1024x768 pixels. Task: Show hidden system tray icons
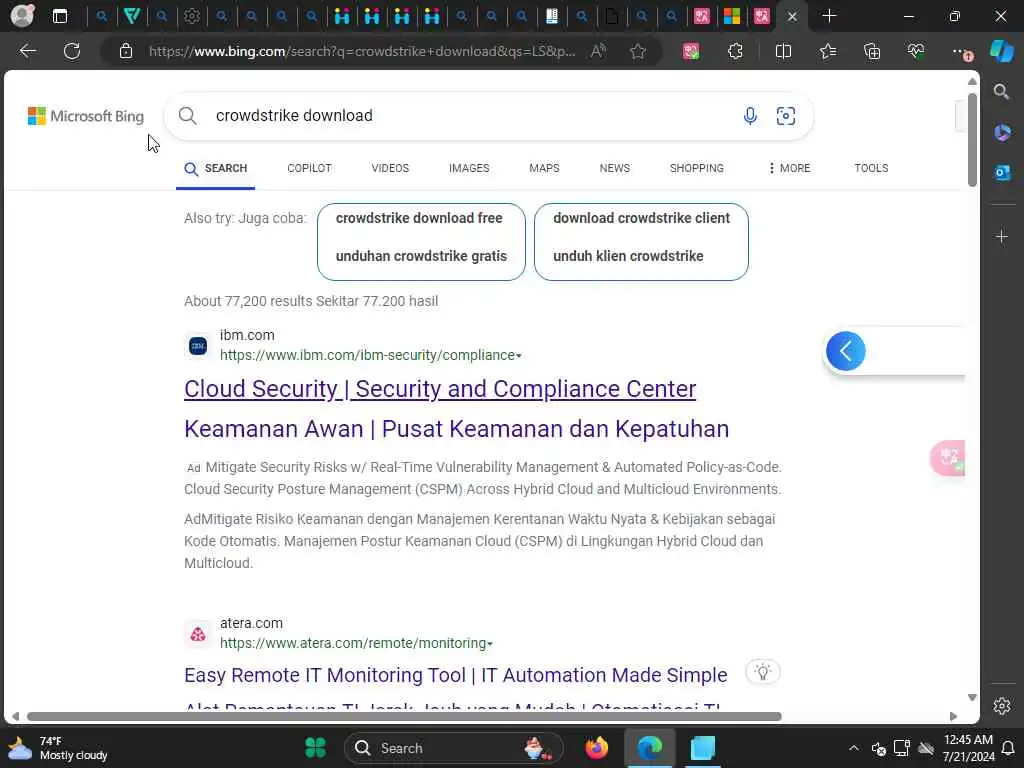coord(854,748)
